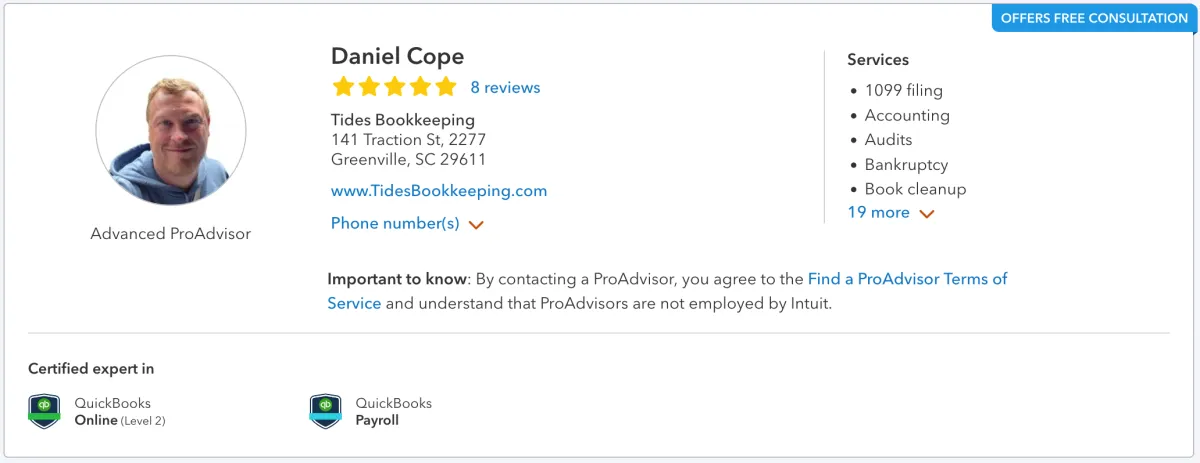This screenshot has width=1200, height=463.
Task: Click Daniel Cope's profile photo
Action: (x=171, y=131)
